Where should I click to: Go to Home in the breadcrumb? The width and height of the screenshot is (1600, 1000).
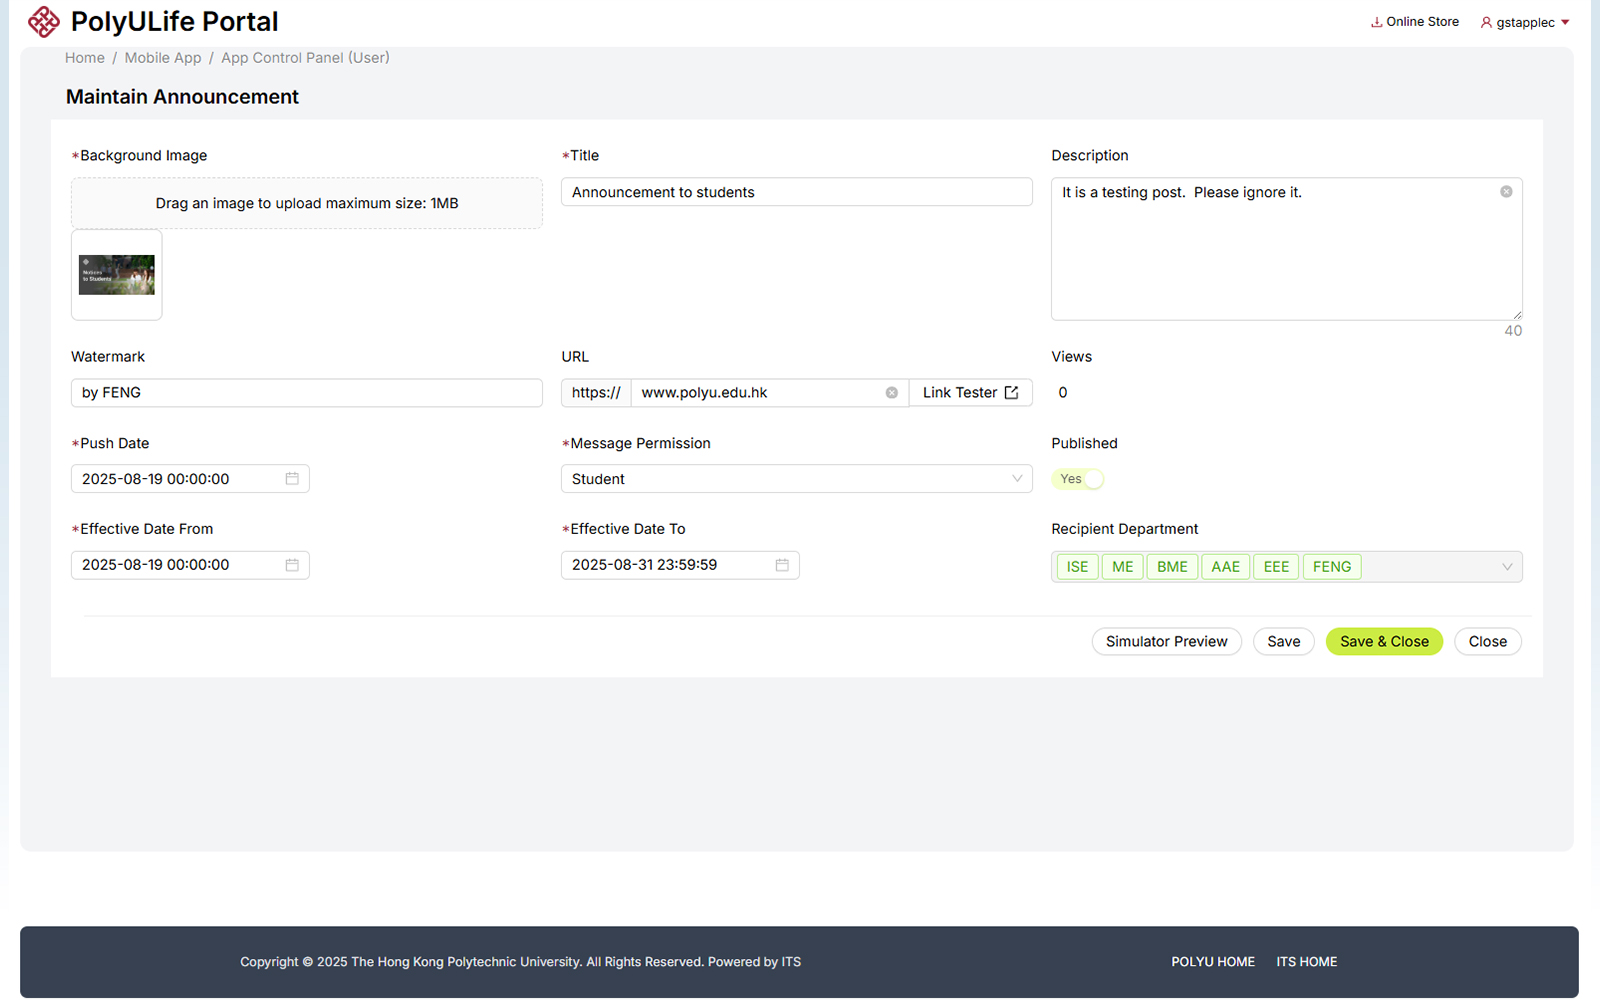pos(85,58)
